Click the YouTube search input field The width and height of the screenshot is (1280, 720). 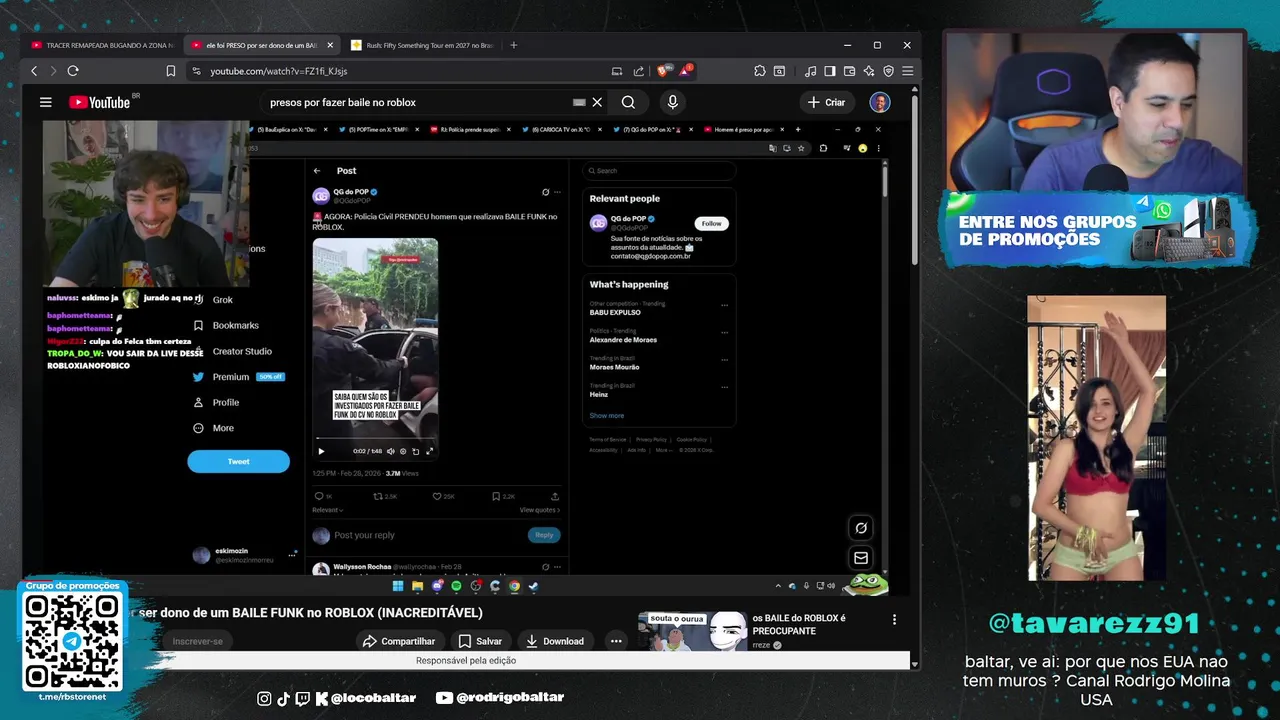pos(420,102)
